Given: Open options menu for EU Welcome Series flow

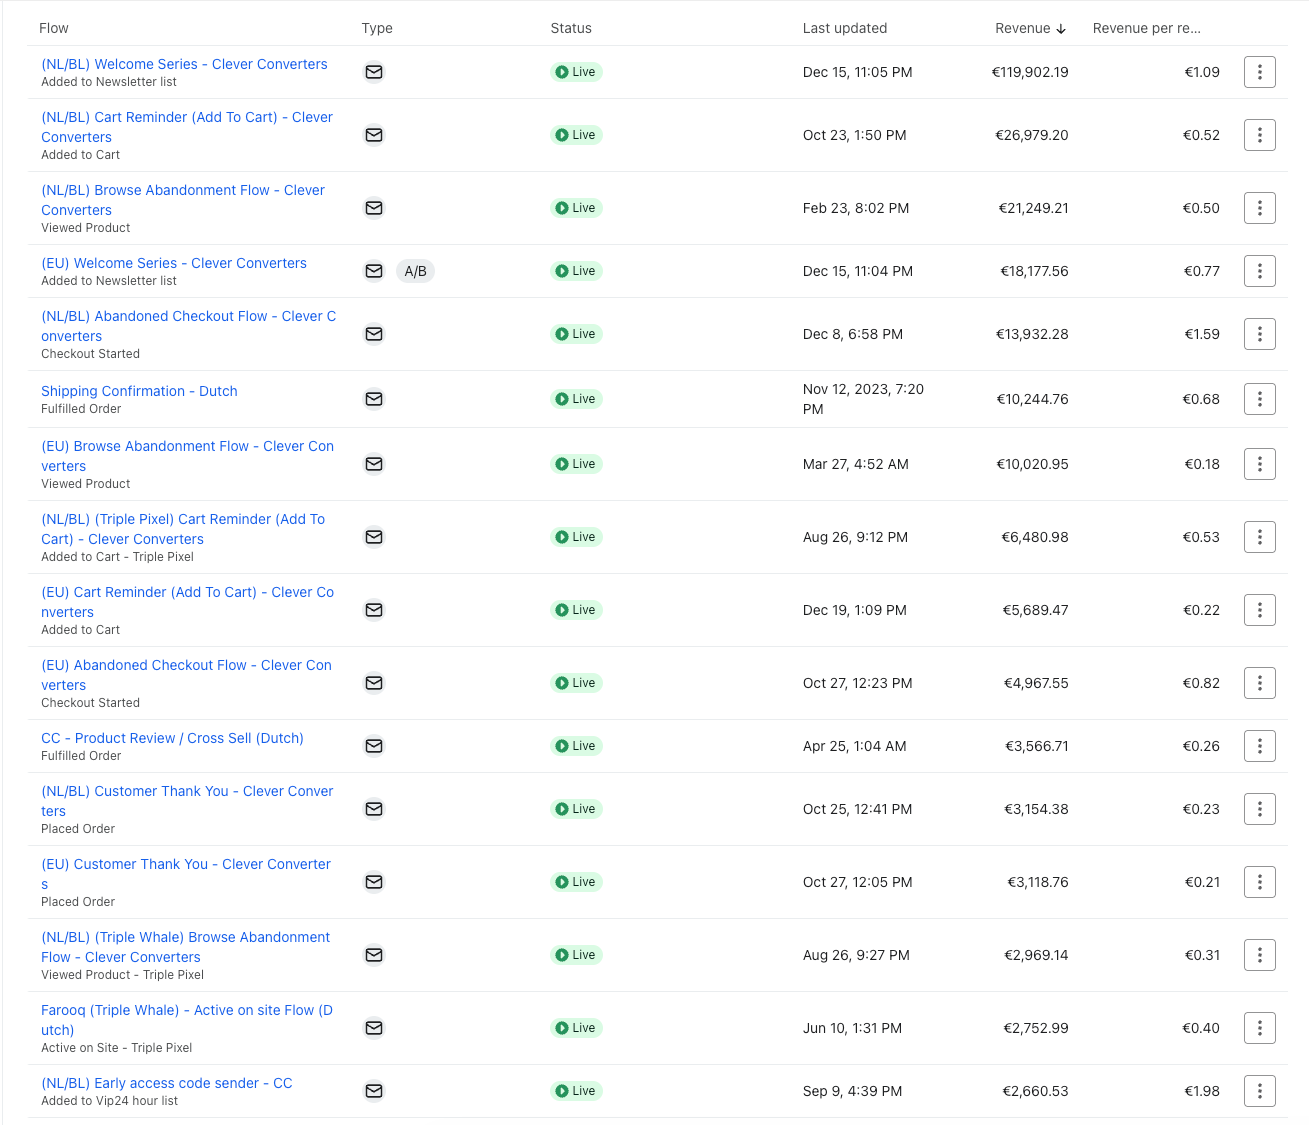Looking at the screenshot, I should coord(1260,271).
